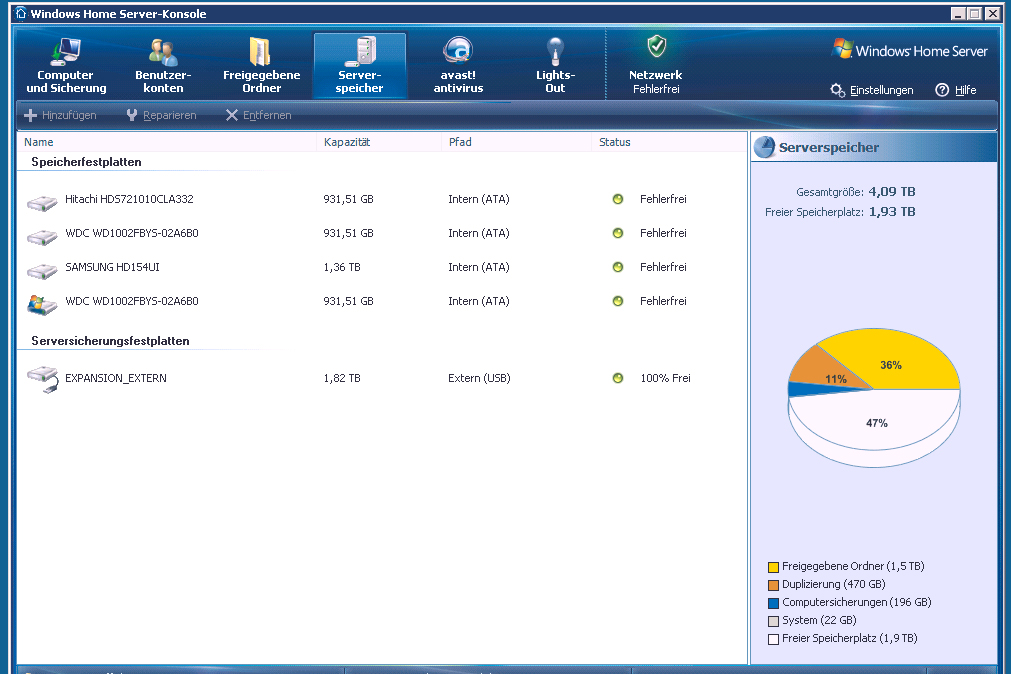Click EXPANSION_EXTERN green status indicator
The image size is (1011, 674).
tap(618, 378)
